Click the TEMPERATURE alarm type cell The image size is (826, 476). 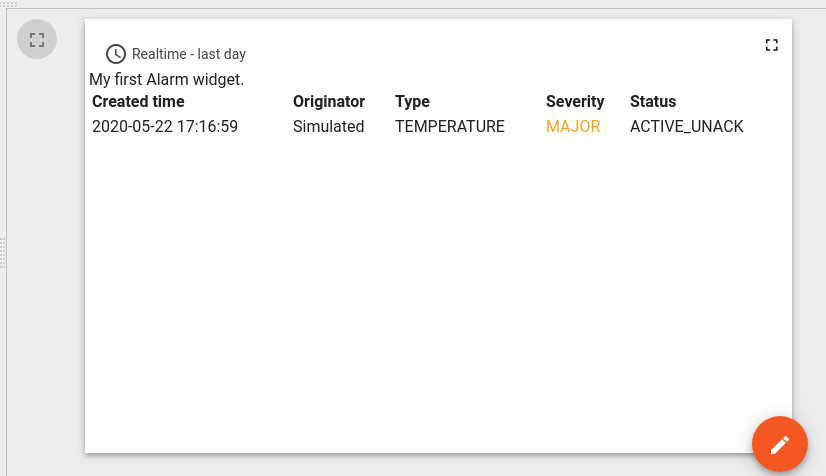click(450, 126)
